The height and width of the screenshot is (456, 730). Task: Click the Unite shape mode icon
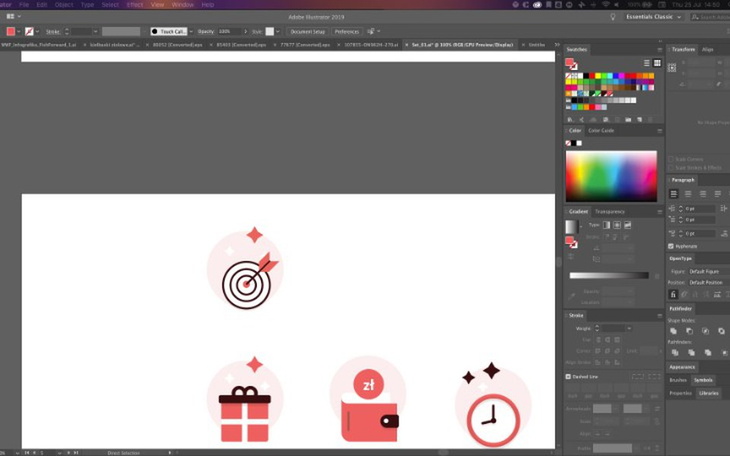pos(673,331)
